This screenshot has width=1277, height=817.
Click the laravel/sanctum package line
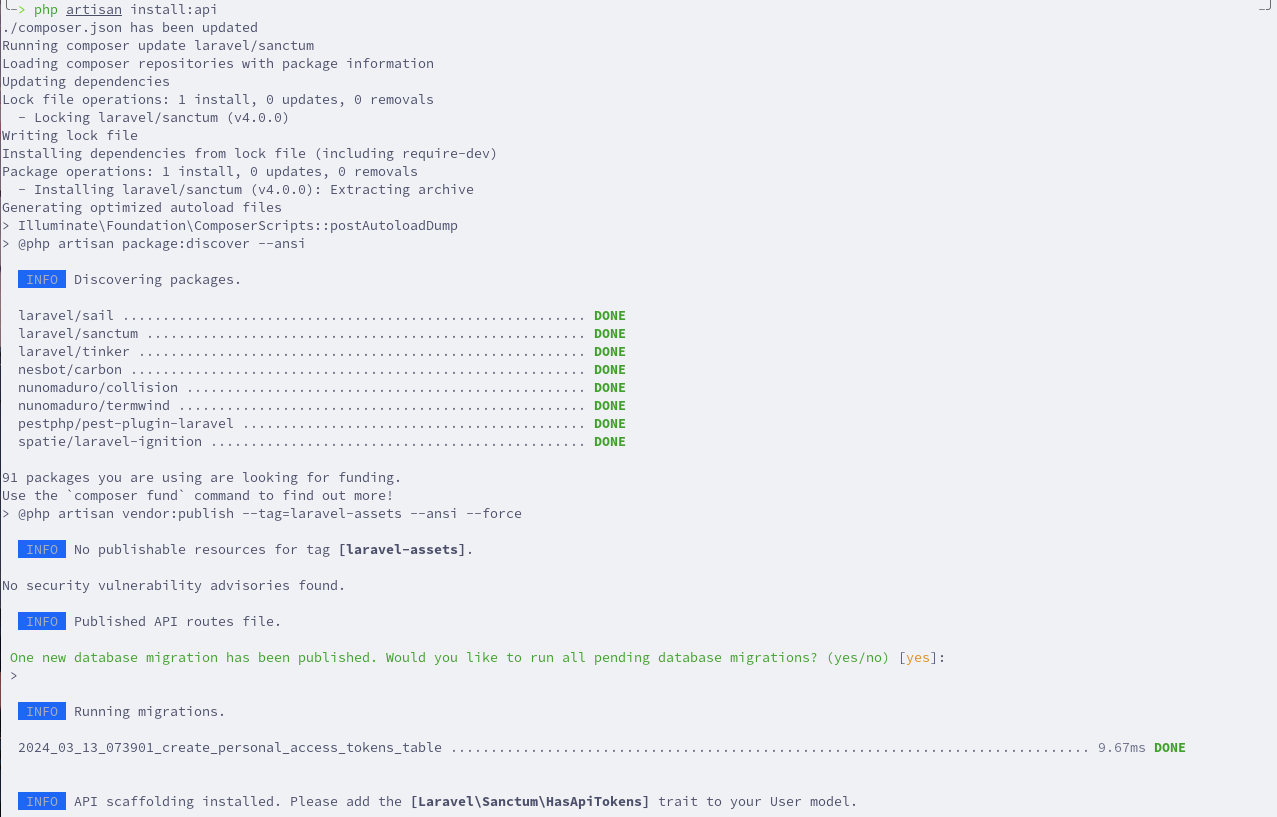(x=322, y=333)
